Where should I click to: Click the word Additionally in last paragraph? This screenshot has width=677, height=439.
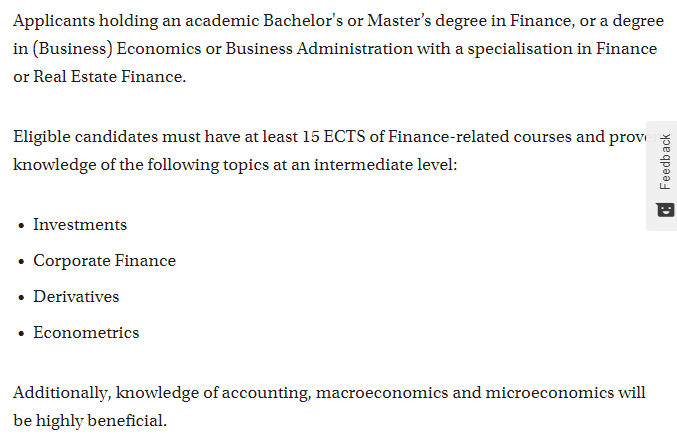pyautogui.click(x=62, y=393)
